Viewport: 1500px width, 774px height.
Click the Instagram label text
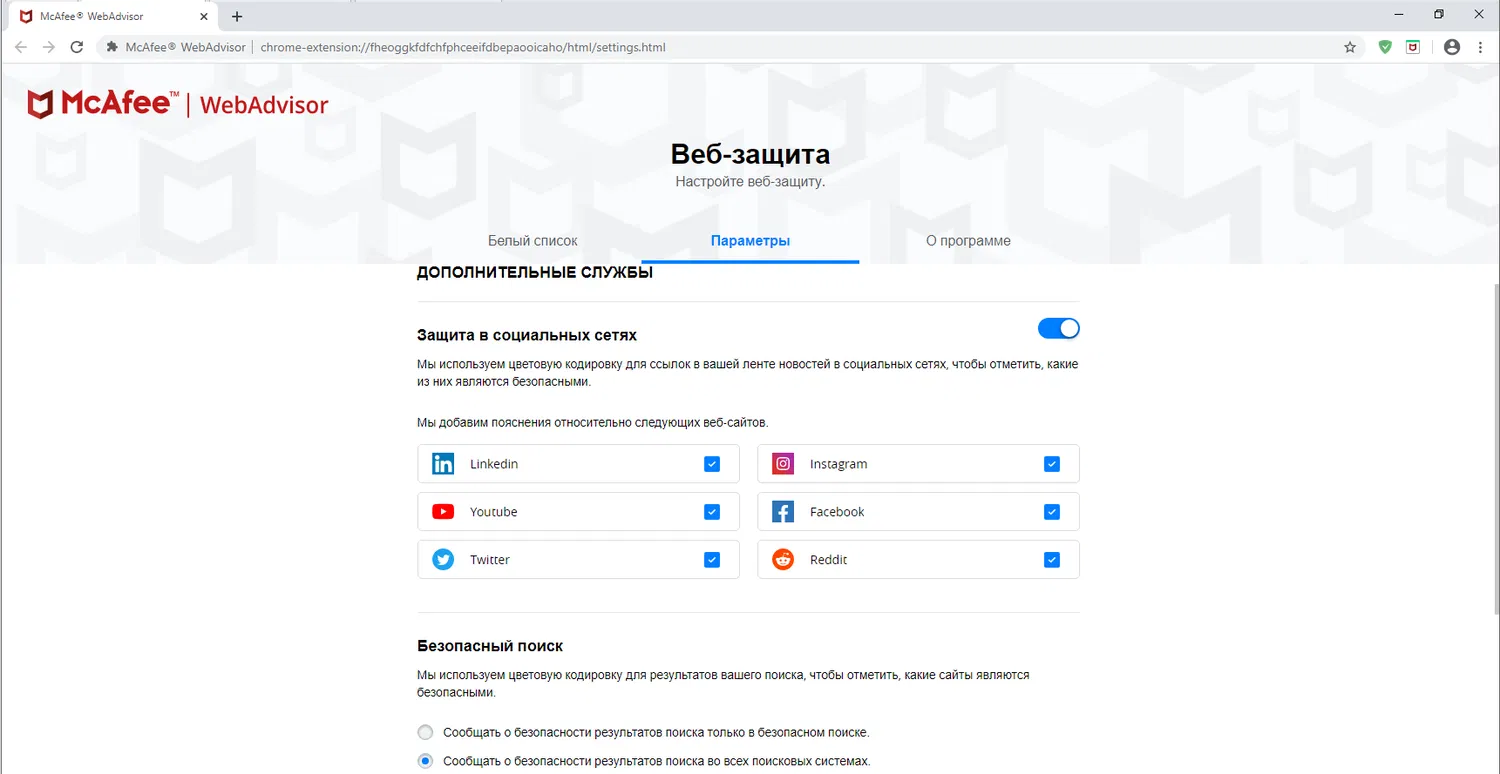click(x=839, y=464)
